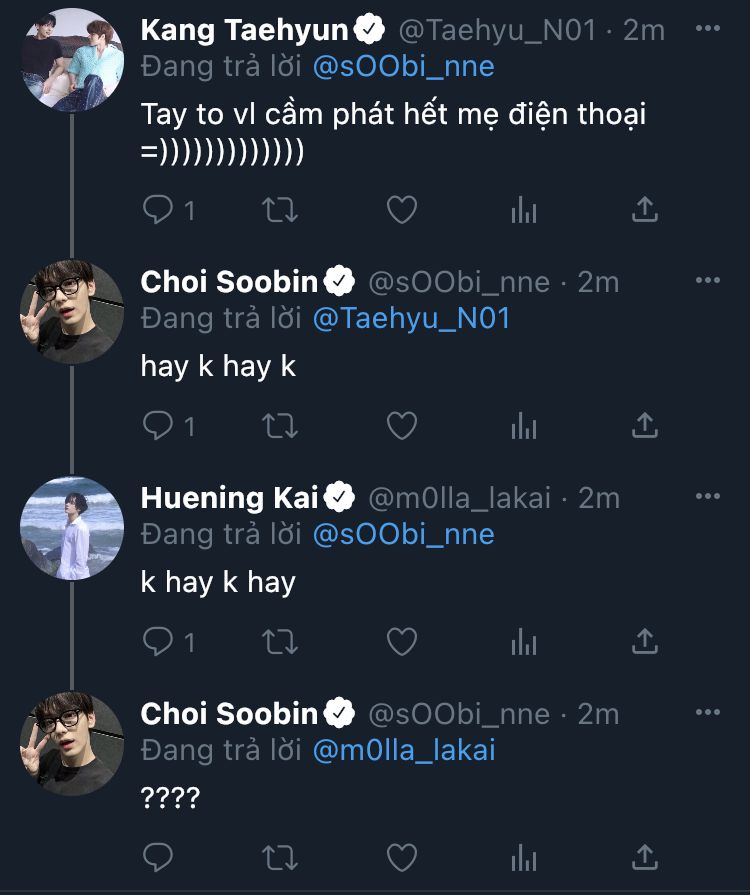Image resolution: width=750 pixels, height=895 pixels.
Task: Share Kang Taehyun's tweet
Action: (x=645, y=209)
